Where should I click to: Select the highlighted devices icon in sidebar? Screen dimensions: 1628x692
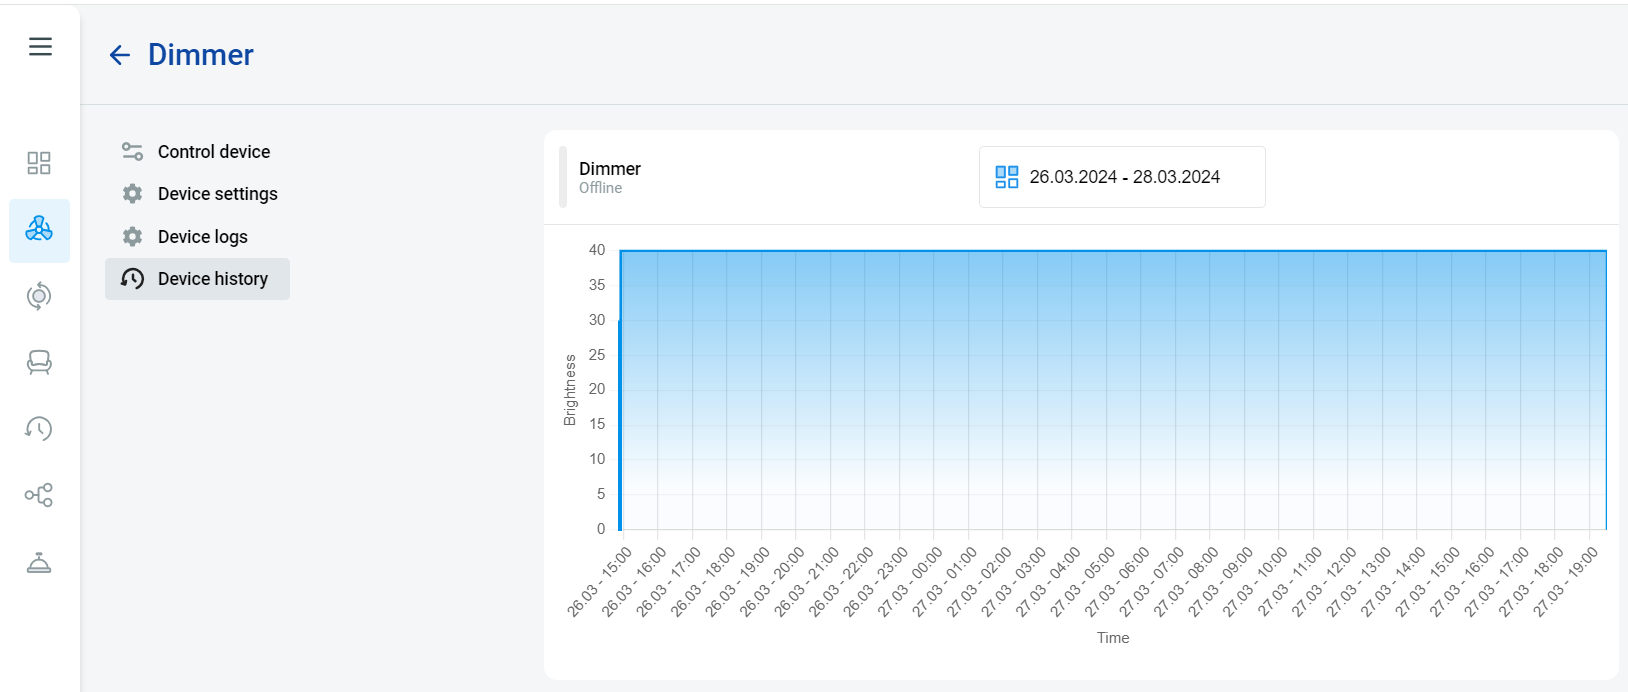(x=39, y=230)
